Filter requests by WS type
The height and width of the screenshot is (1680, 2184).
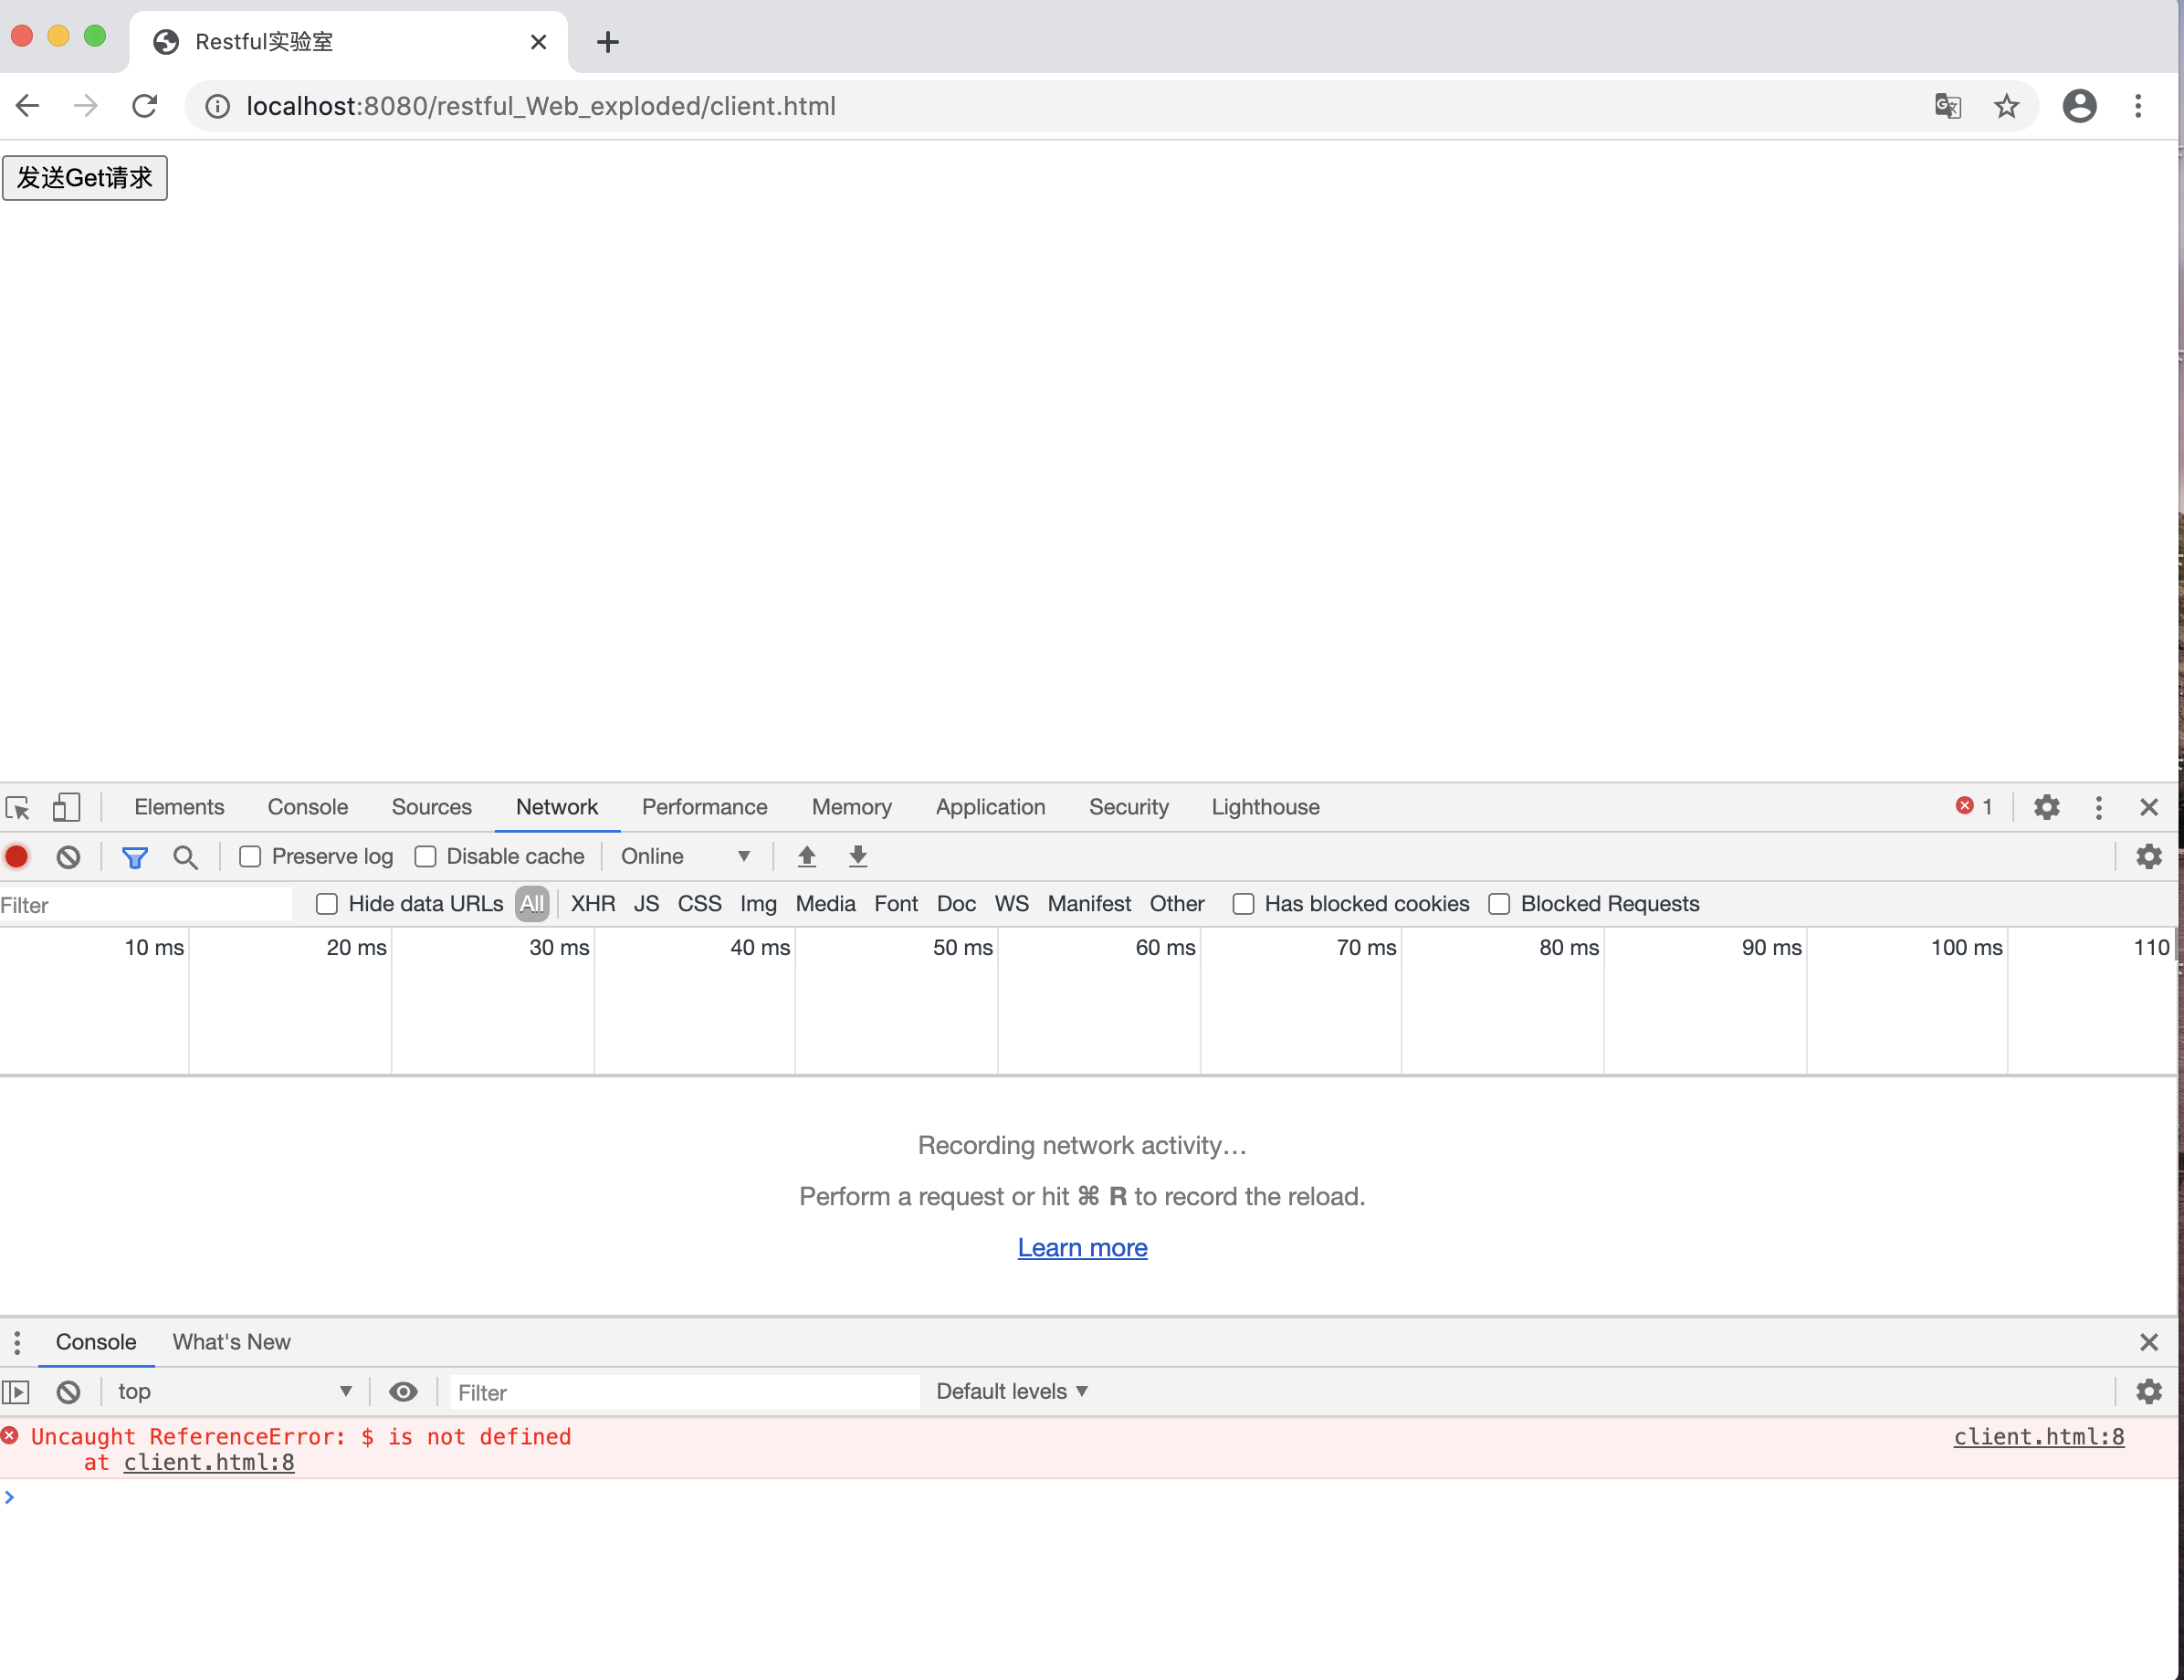coord(1011,904)
